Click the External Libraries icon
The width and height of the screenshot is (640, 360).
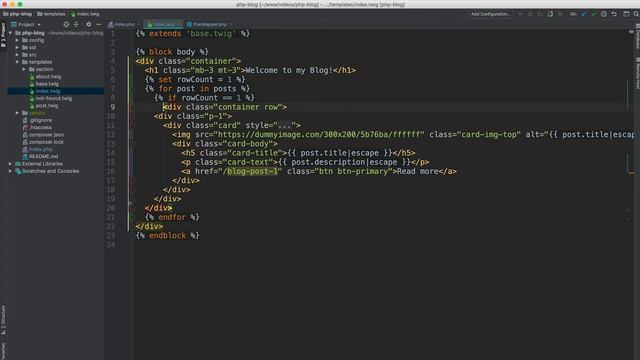18,164
